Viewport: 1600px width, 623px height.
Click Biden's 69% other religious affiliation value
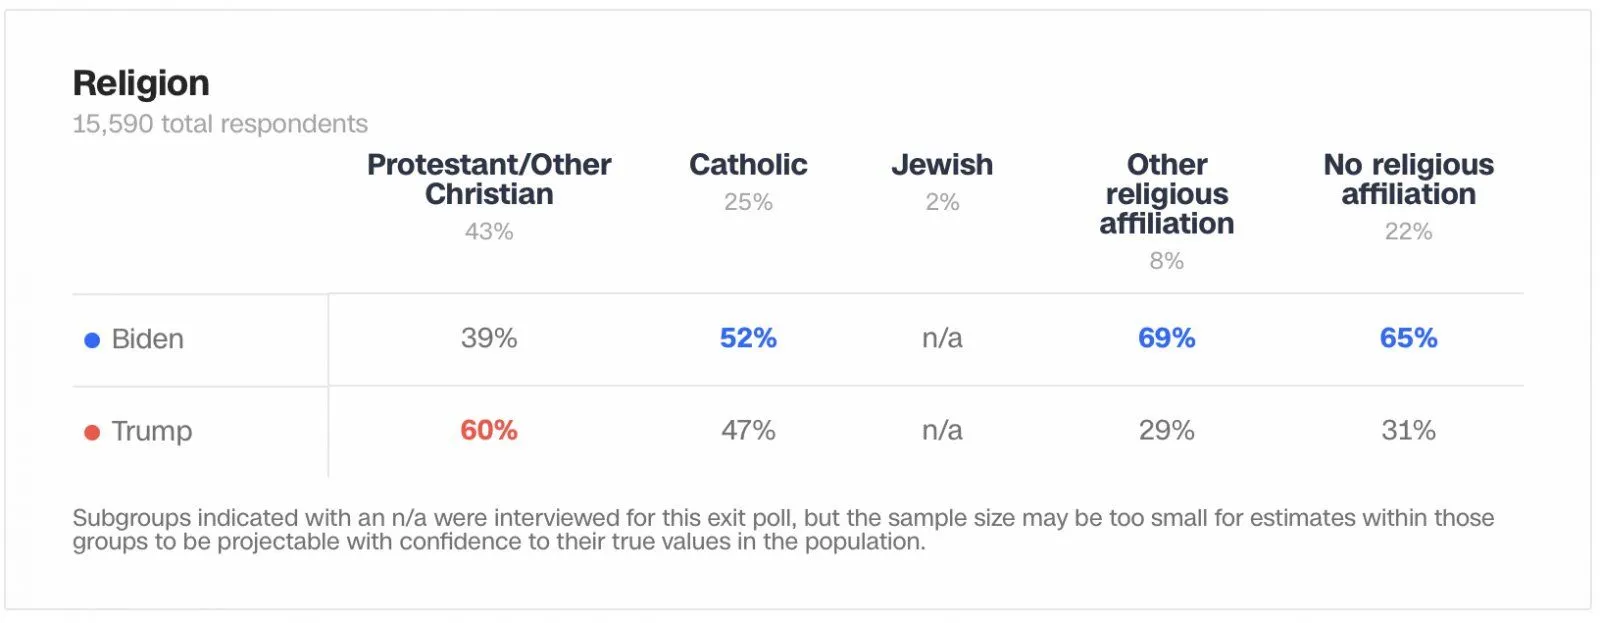point(1167,338)
